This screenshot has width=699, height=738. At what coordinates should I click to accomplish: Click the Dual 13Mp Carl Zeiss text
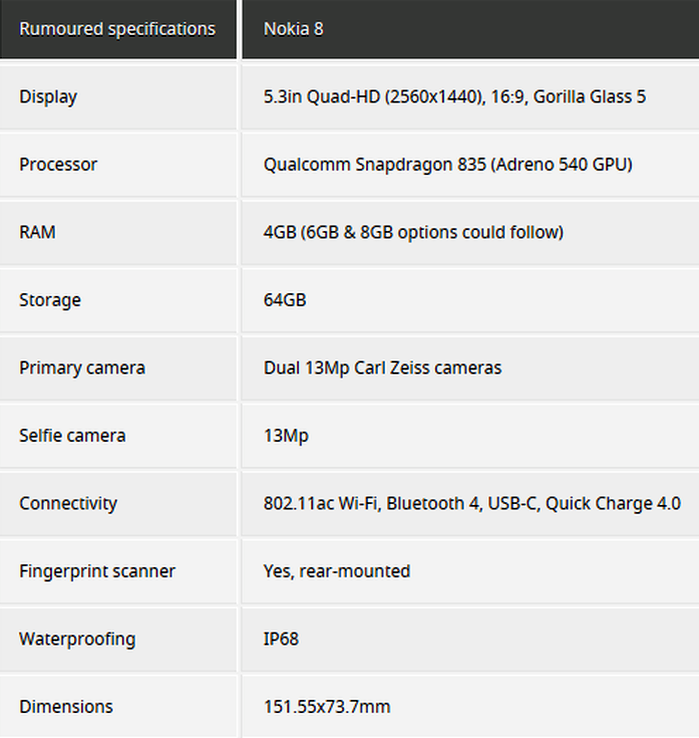click(382, 368)
